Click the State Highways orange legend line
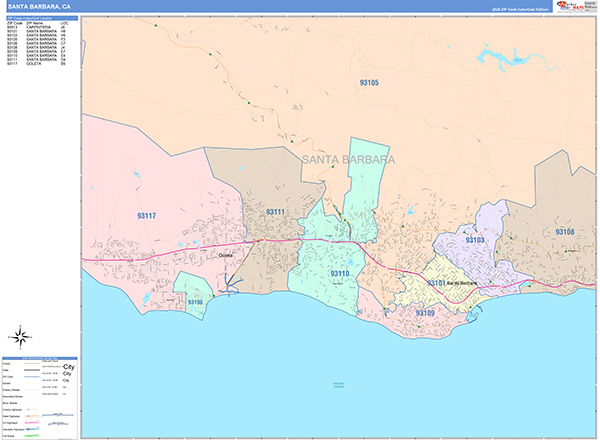This screenshot has width=600, height=440. (32, 416)
